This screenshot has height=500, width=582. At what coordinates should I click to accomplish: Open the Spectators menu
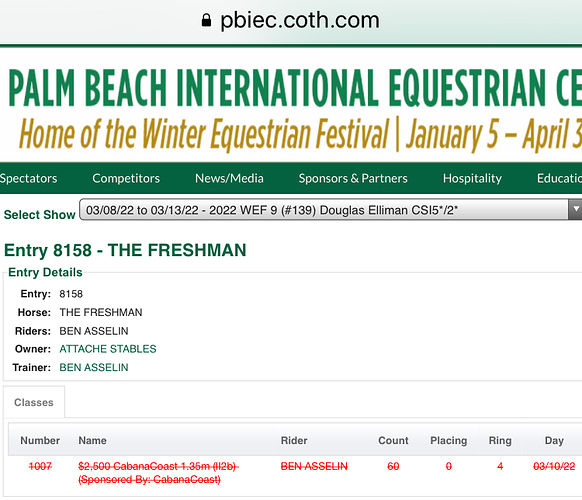point(29,178)
